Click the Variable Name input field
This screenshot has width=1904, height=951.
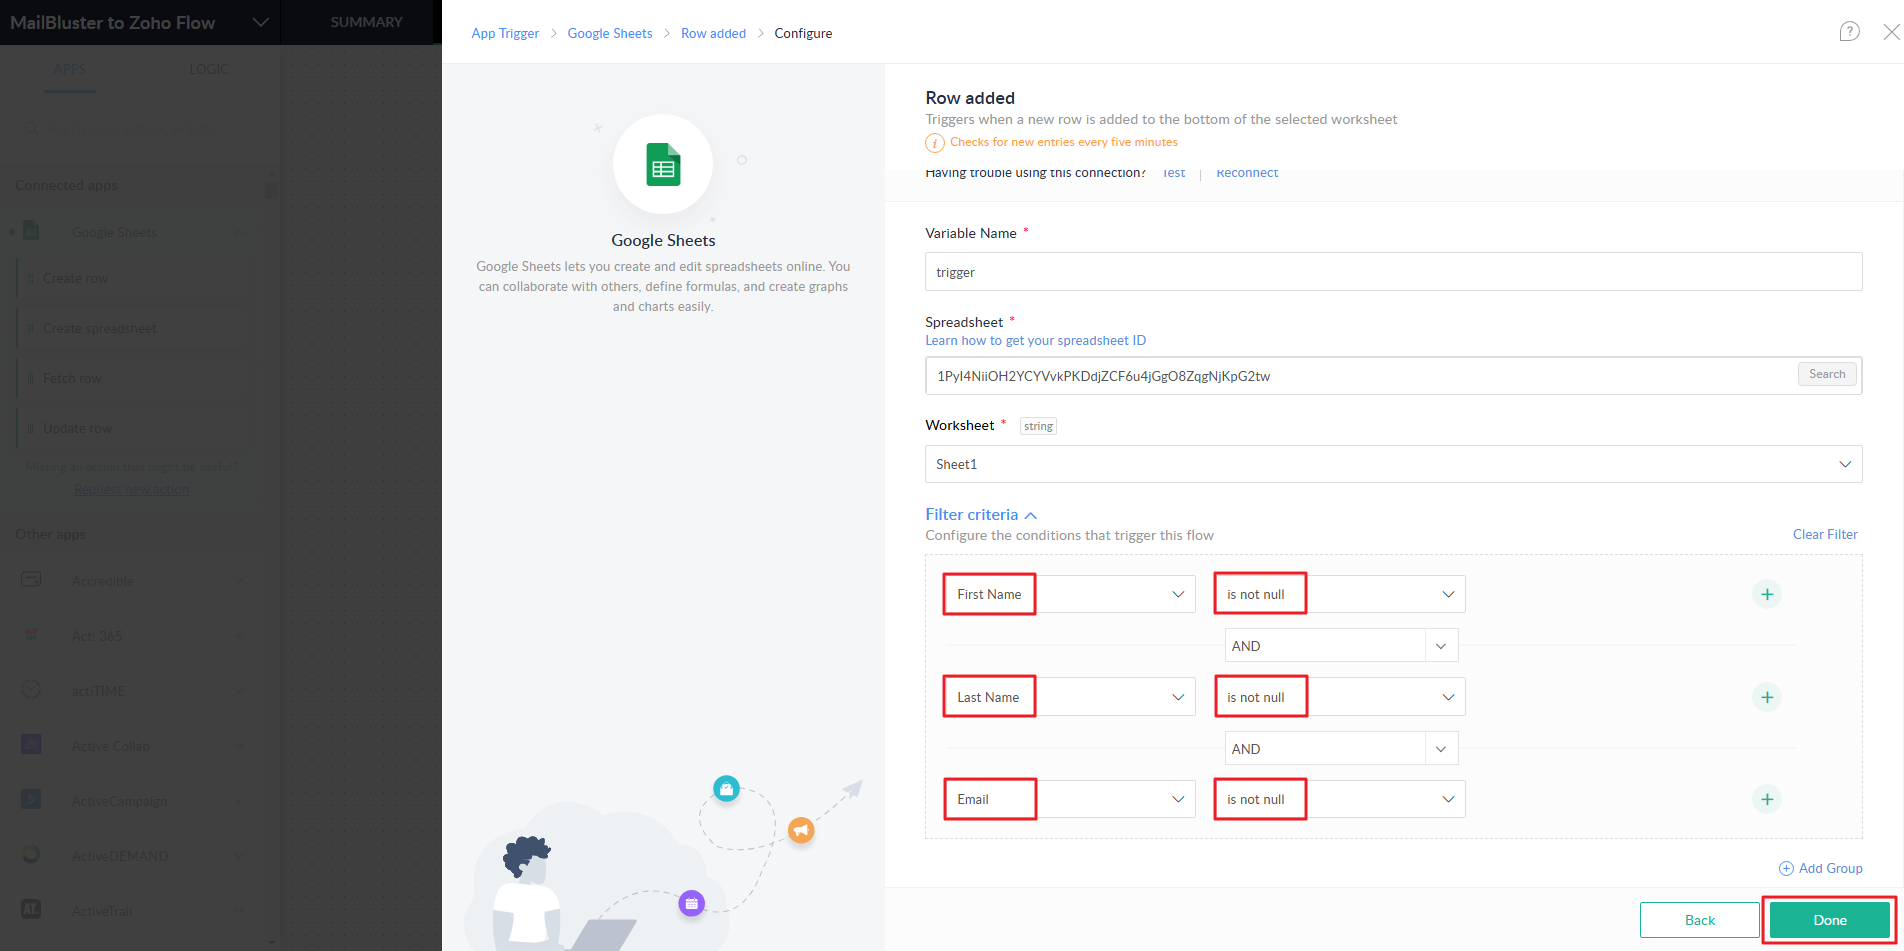tap(1392, 272)
